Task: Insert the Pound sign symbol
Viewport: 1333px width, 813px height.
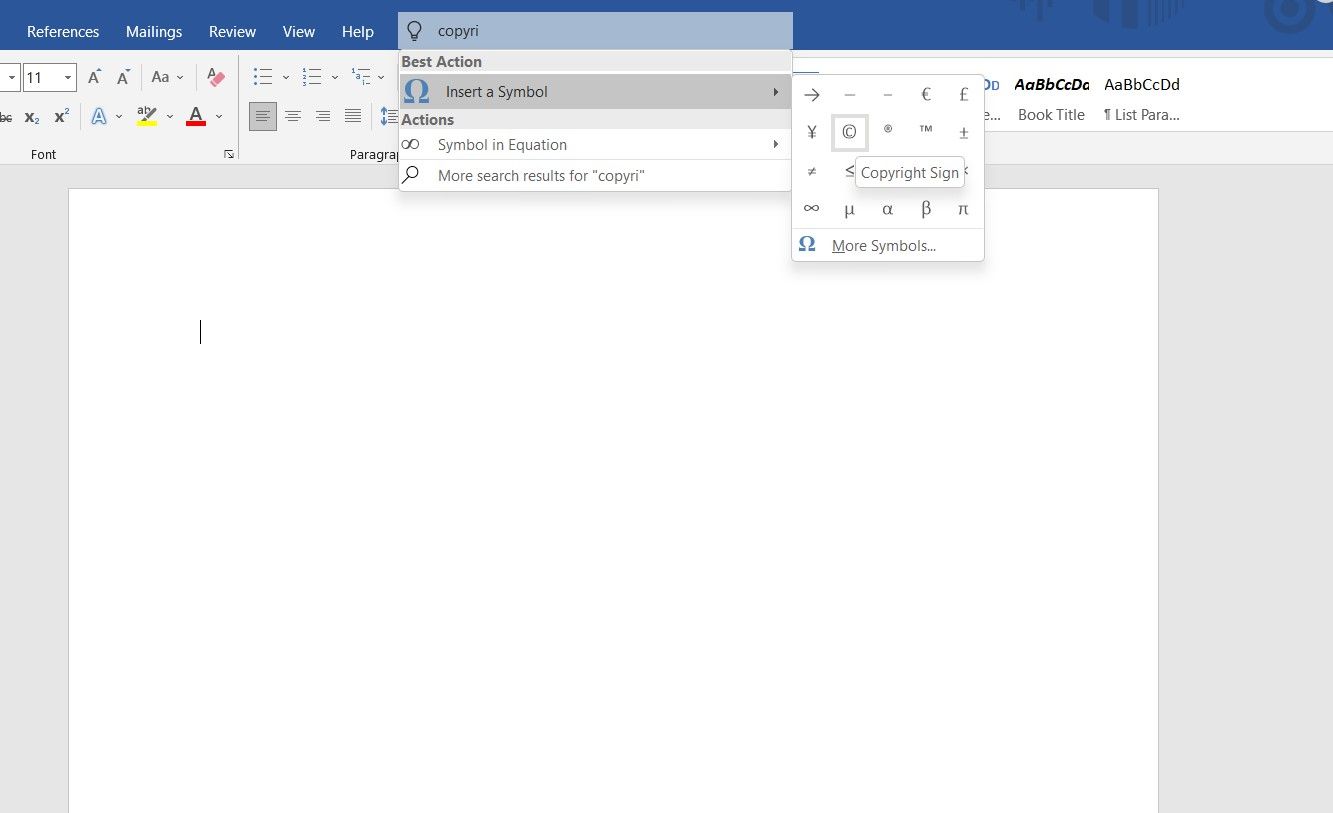Action: pyautogui.click(x=963, y=95)
